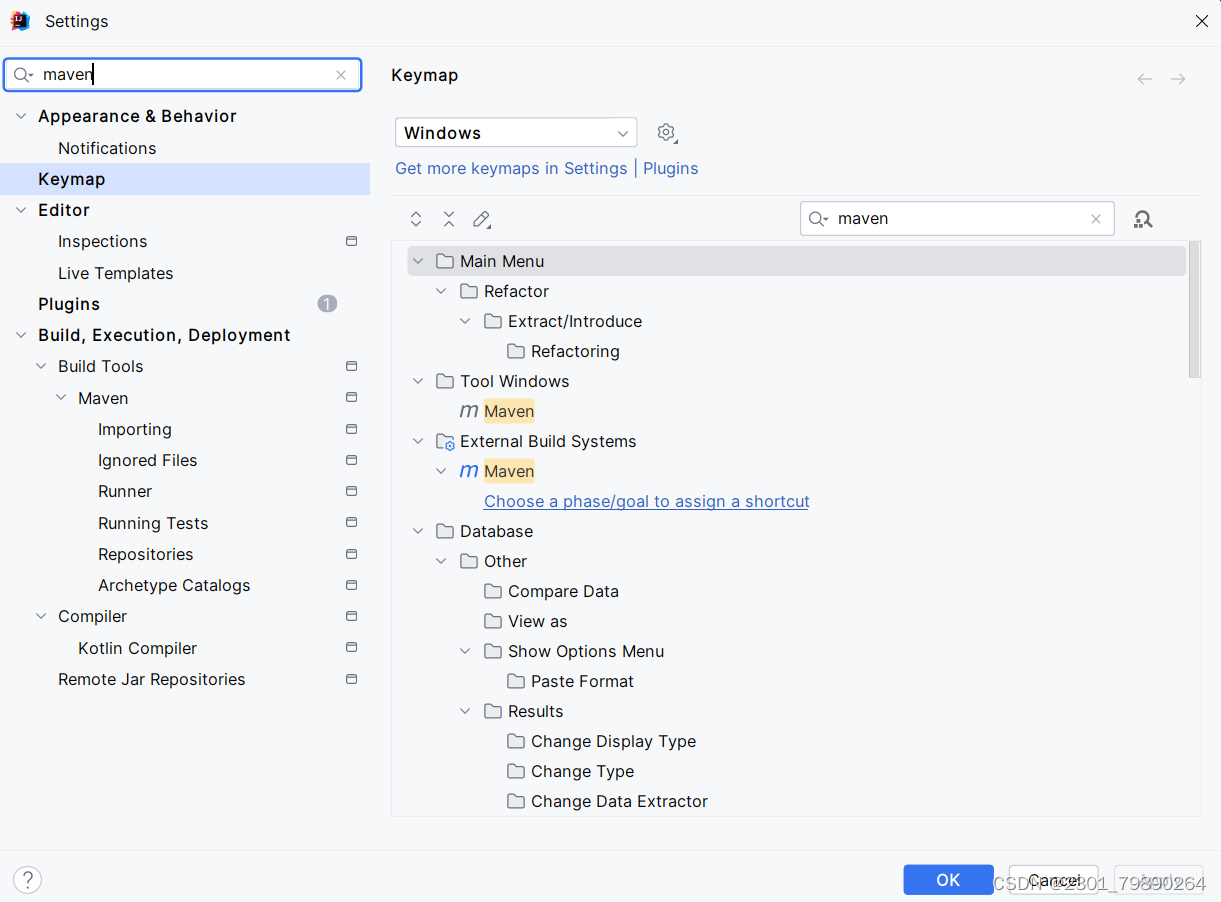Click the pencil Edit Shortcut icon

tap(482, 219)
